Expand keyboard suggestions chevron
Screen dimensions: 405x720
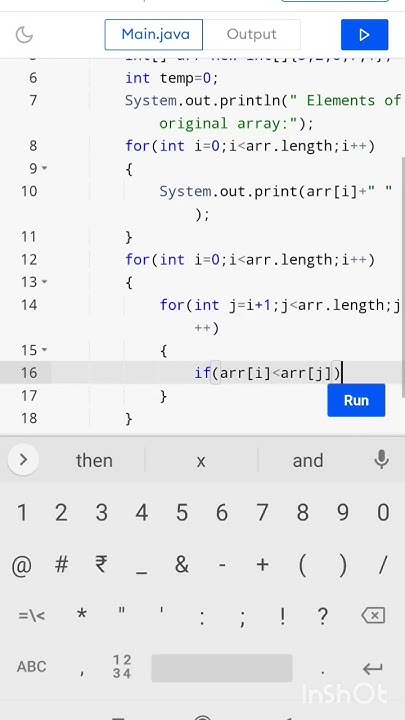point(23,459)
